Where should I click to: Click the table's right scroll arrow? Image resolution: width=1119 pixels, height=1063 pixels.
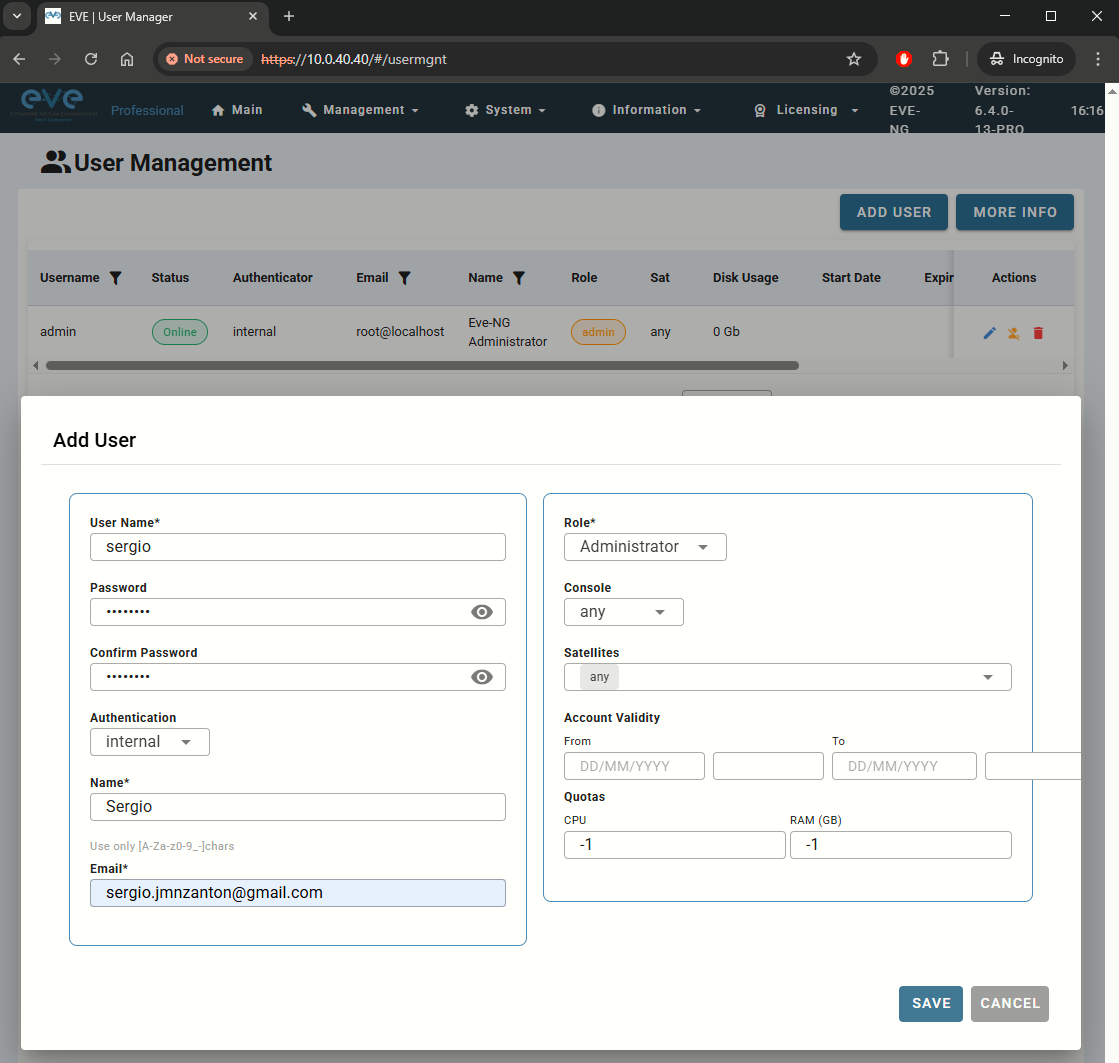pos(1065,365)
